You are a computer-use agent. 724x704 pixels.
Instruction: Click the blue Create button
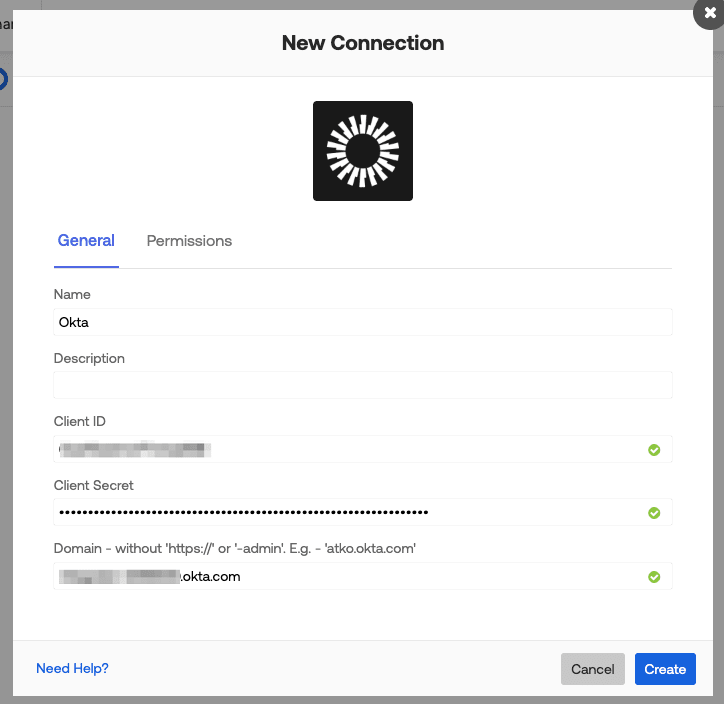pyautogui.click(x=665, y=669)
